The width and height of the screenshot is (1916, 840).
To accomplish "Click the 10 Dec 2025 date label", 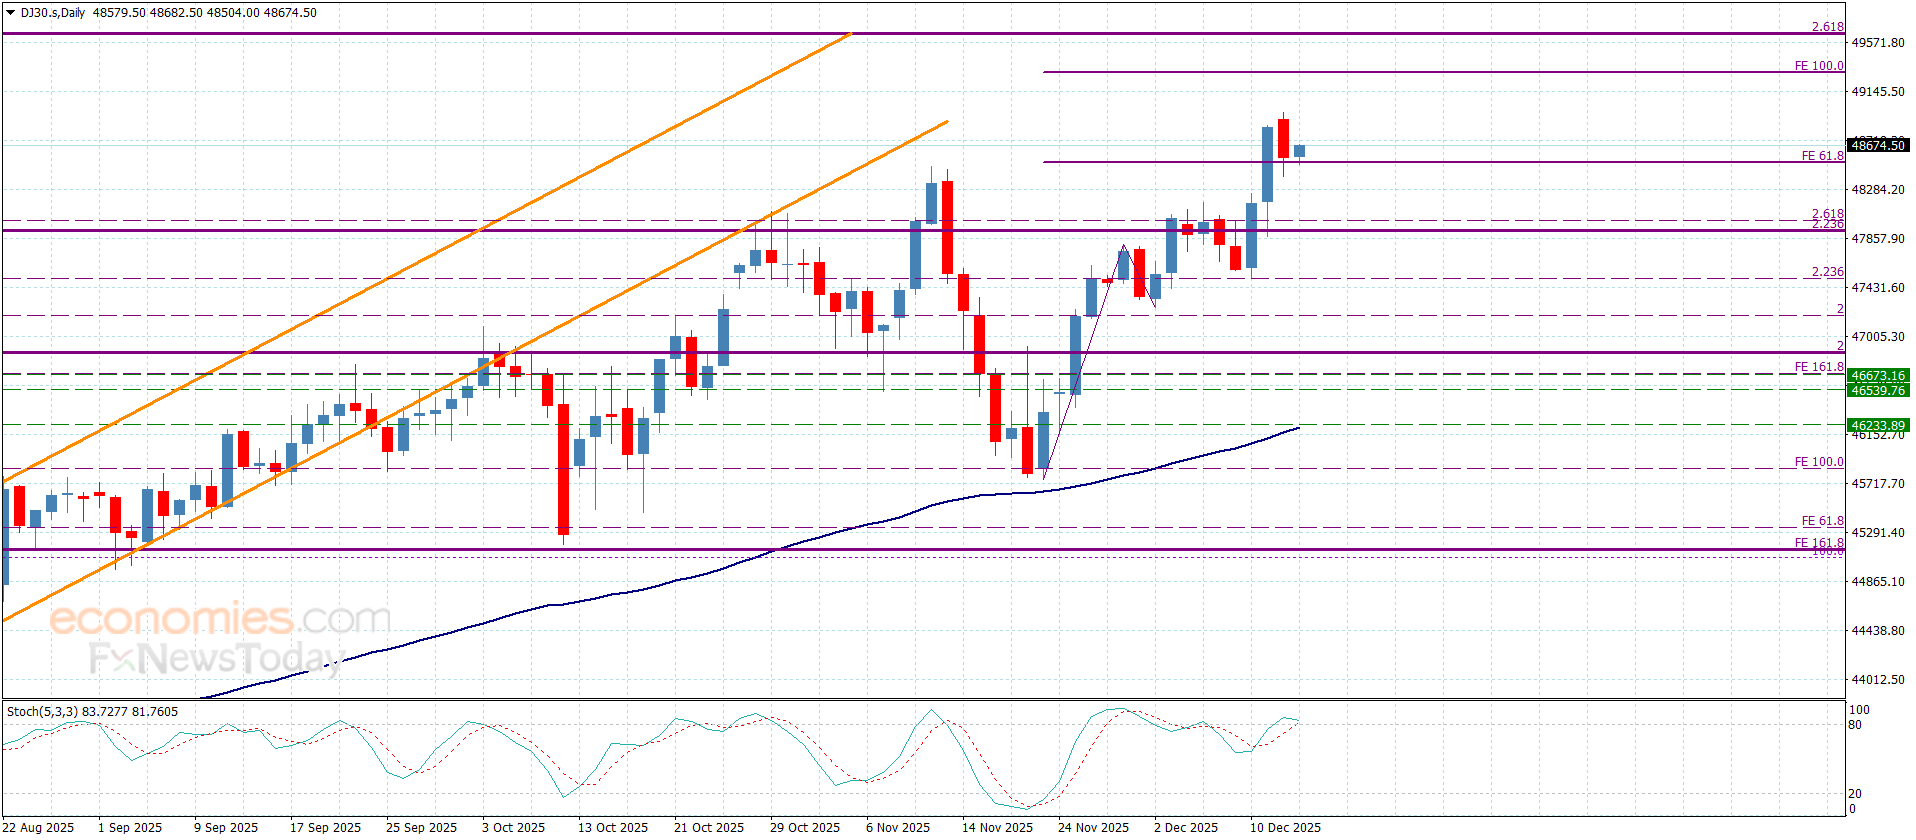I will [x=1286, y=827].
